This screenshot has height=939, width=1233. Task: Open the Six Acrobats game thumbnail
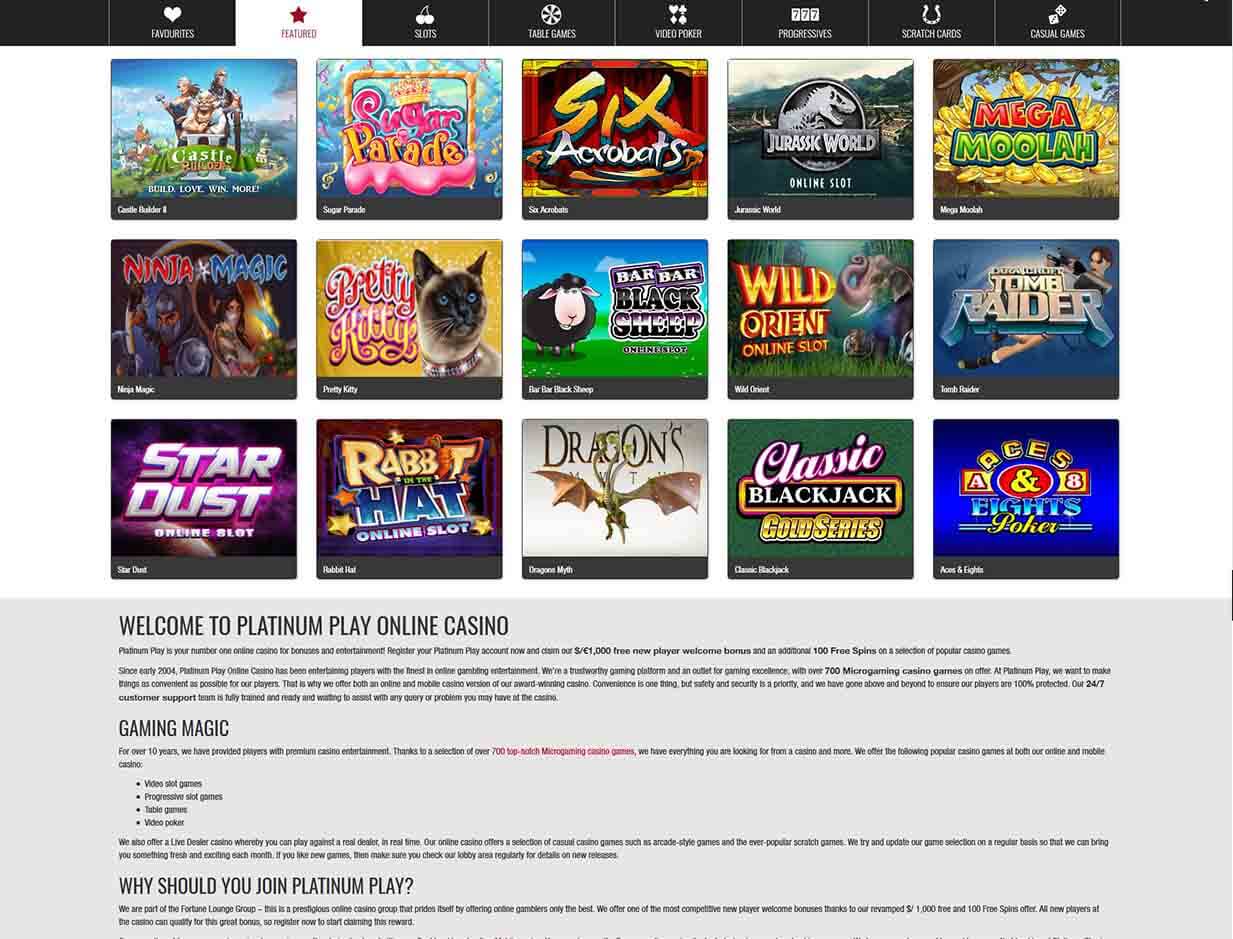click(x=615, y=129)
